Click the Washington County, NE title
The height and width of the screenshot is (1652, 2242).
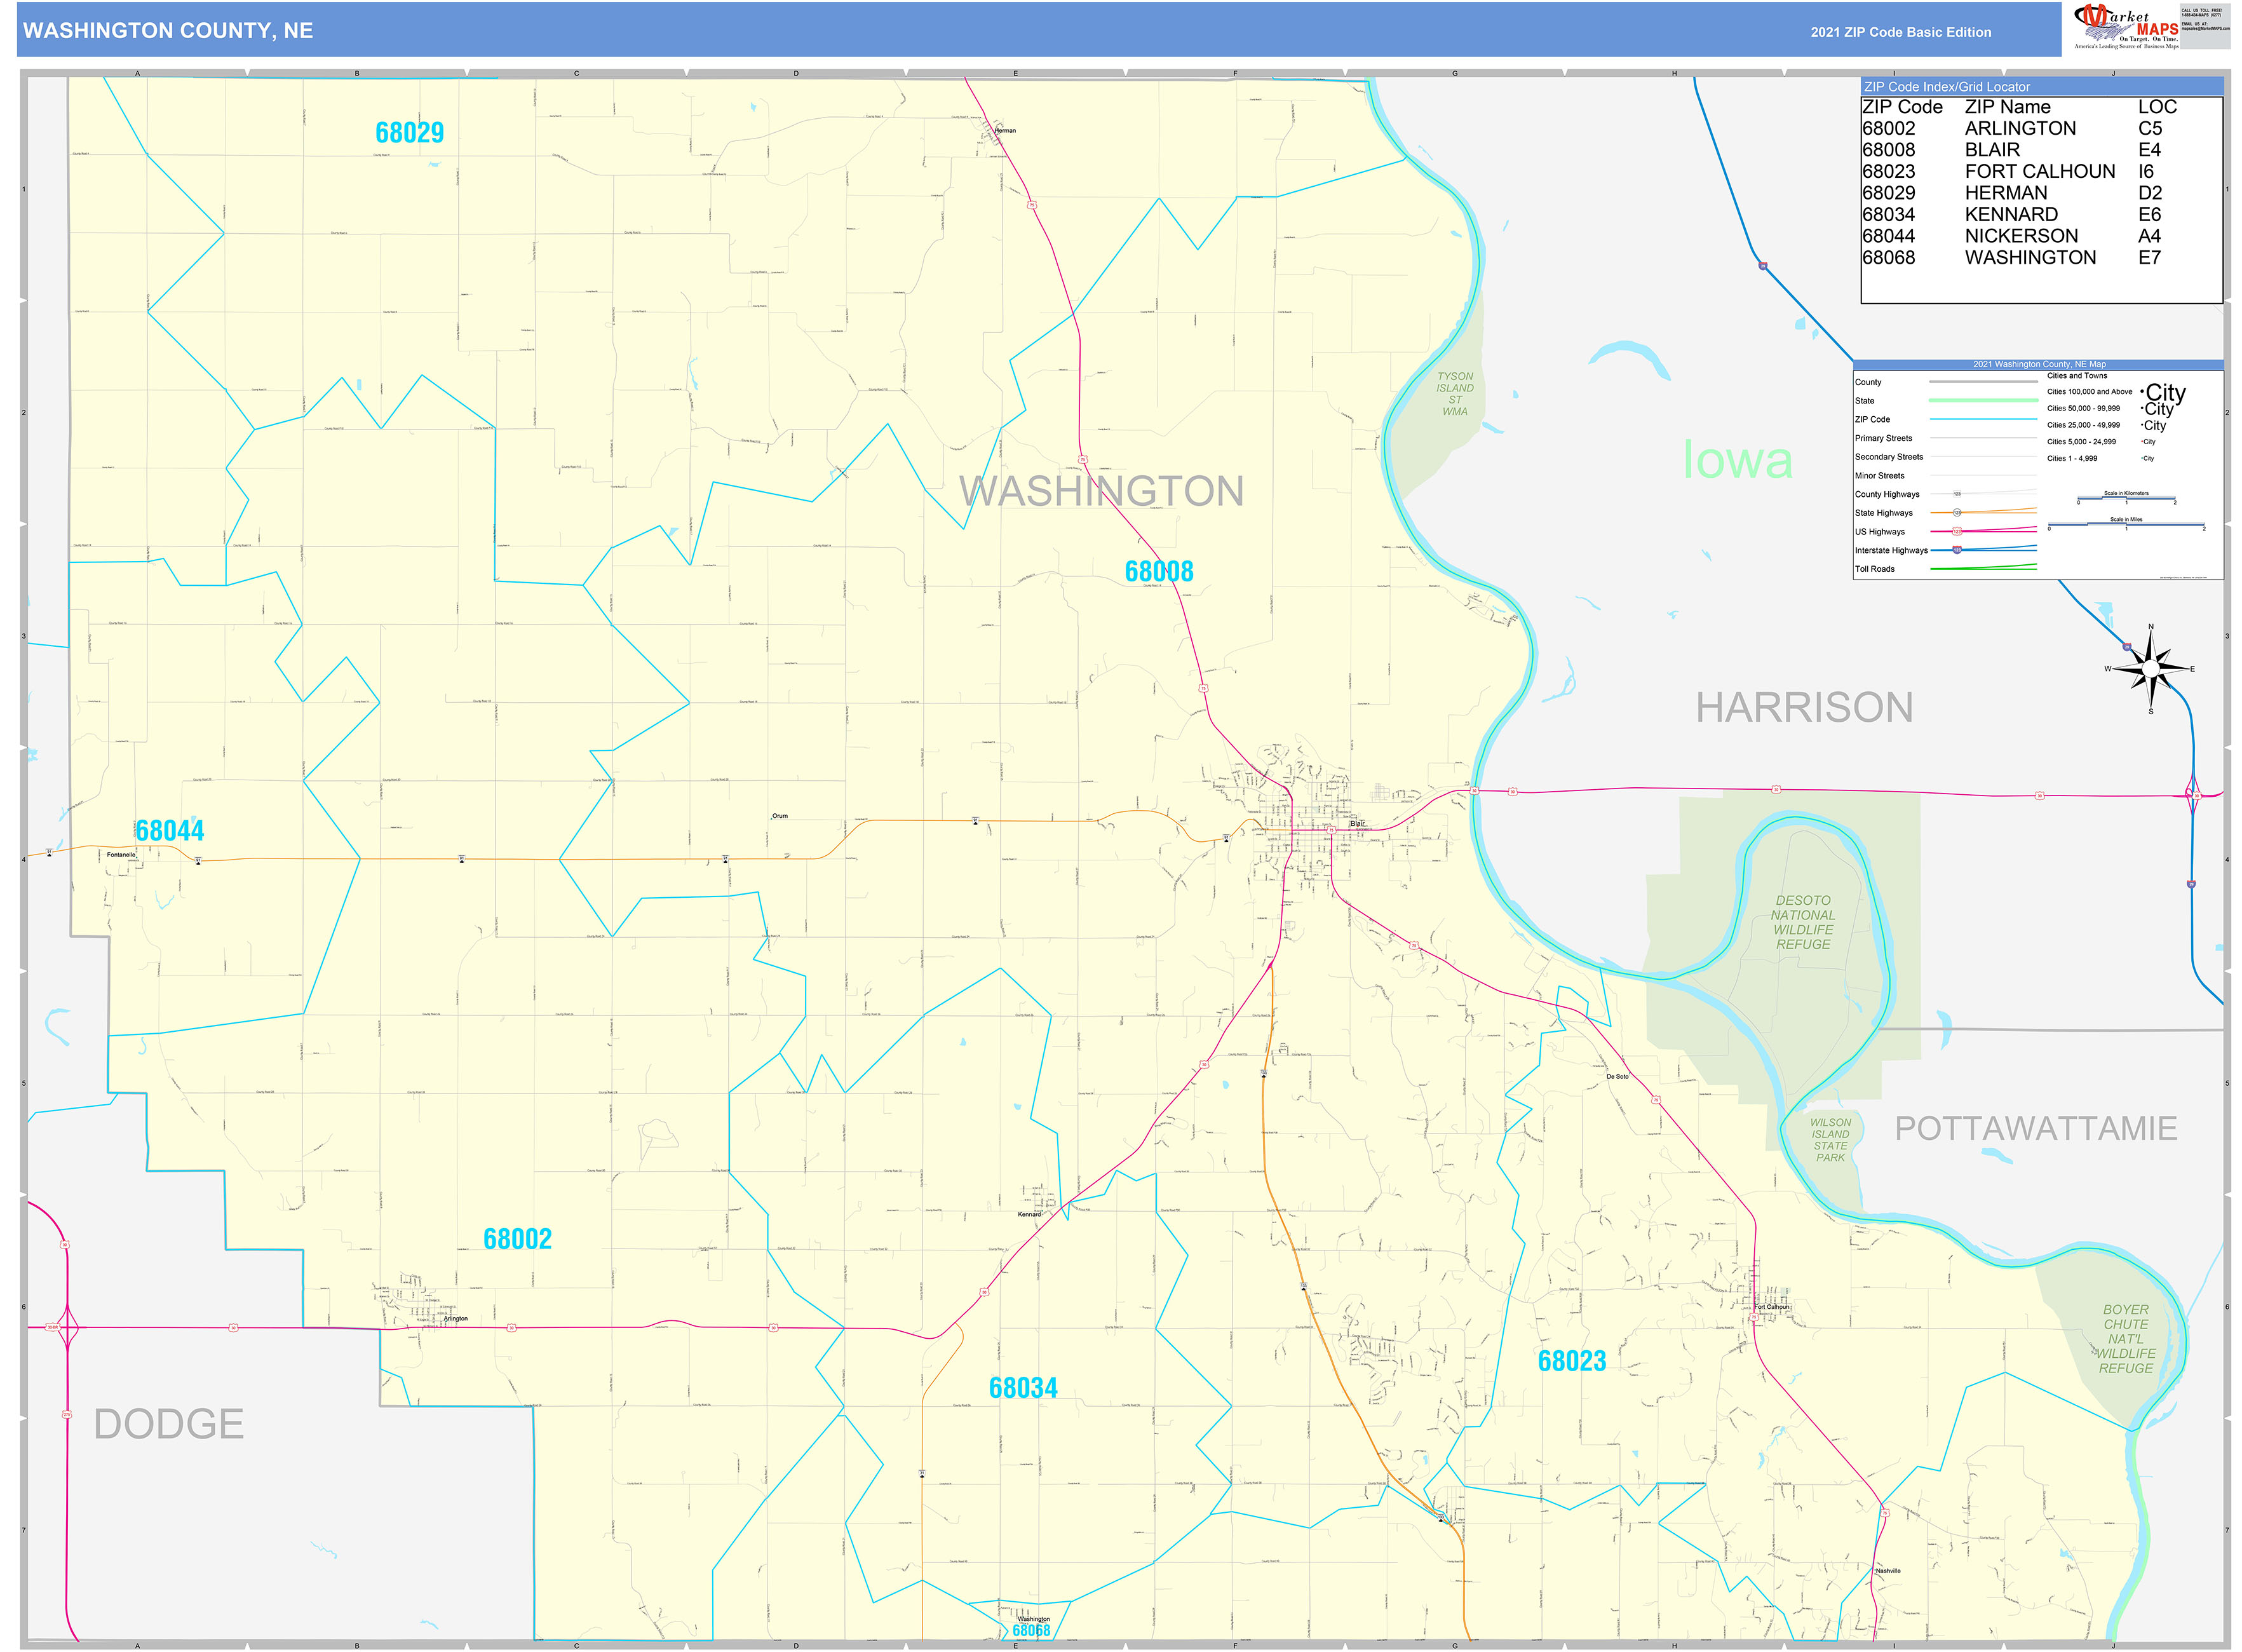click(x=168, y=31)
